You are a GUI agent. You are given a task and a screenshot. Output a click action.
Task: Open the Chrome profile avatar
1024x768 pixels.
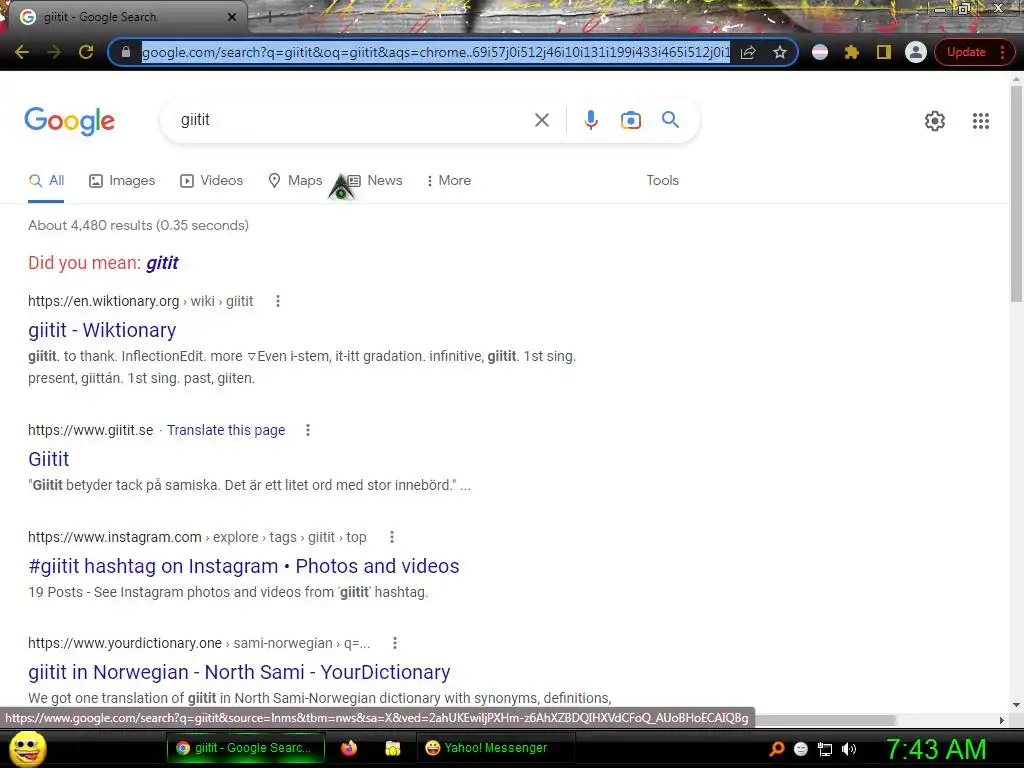[916, 52]
